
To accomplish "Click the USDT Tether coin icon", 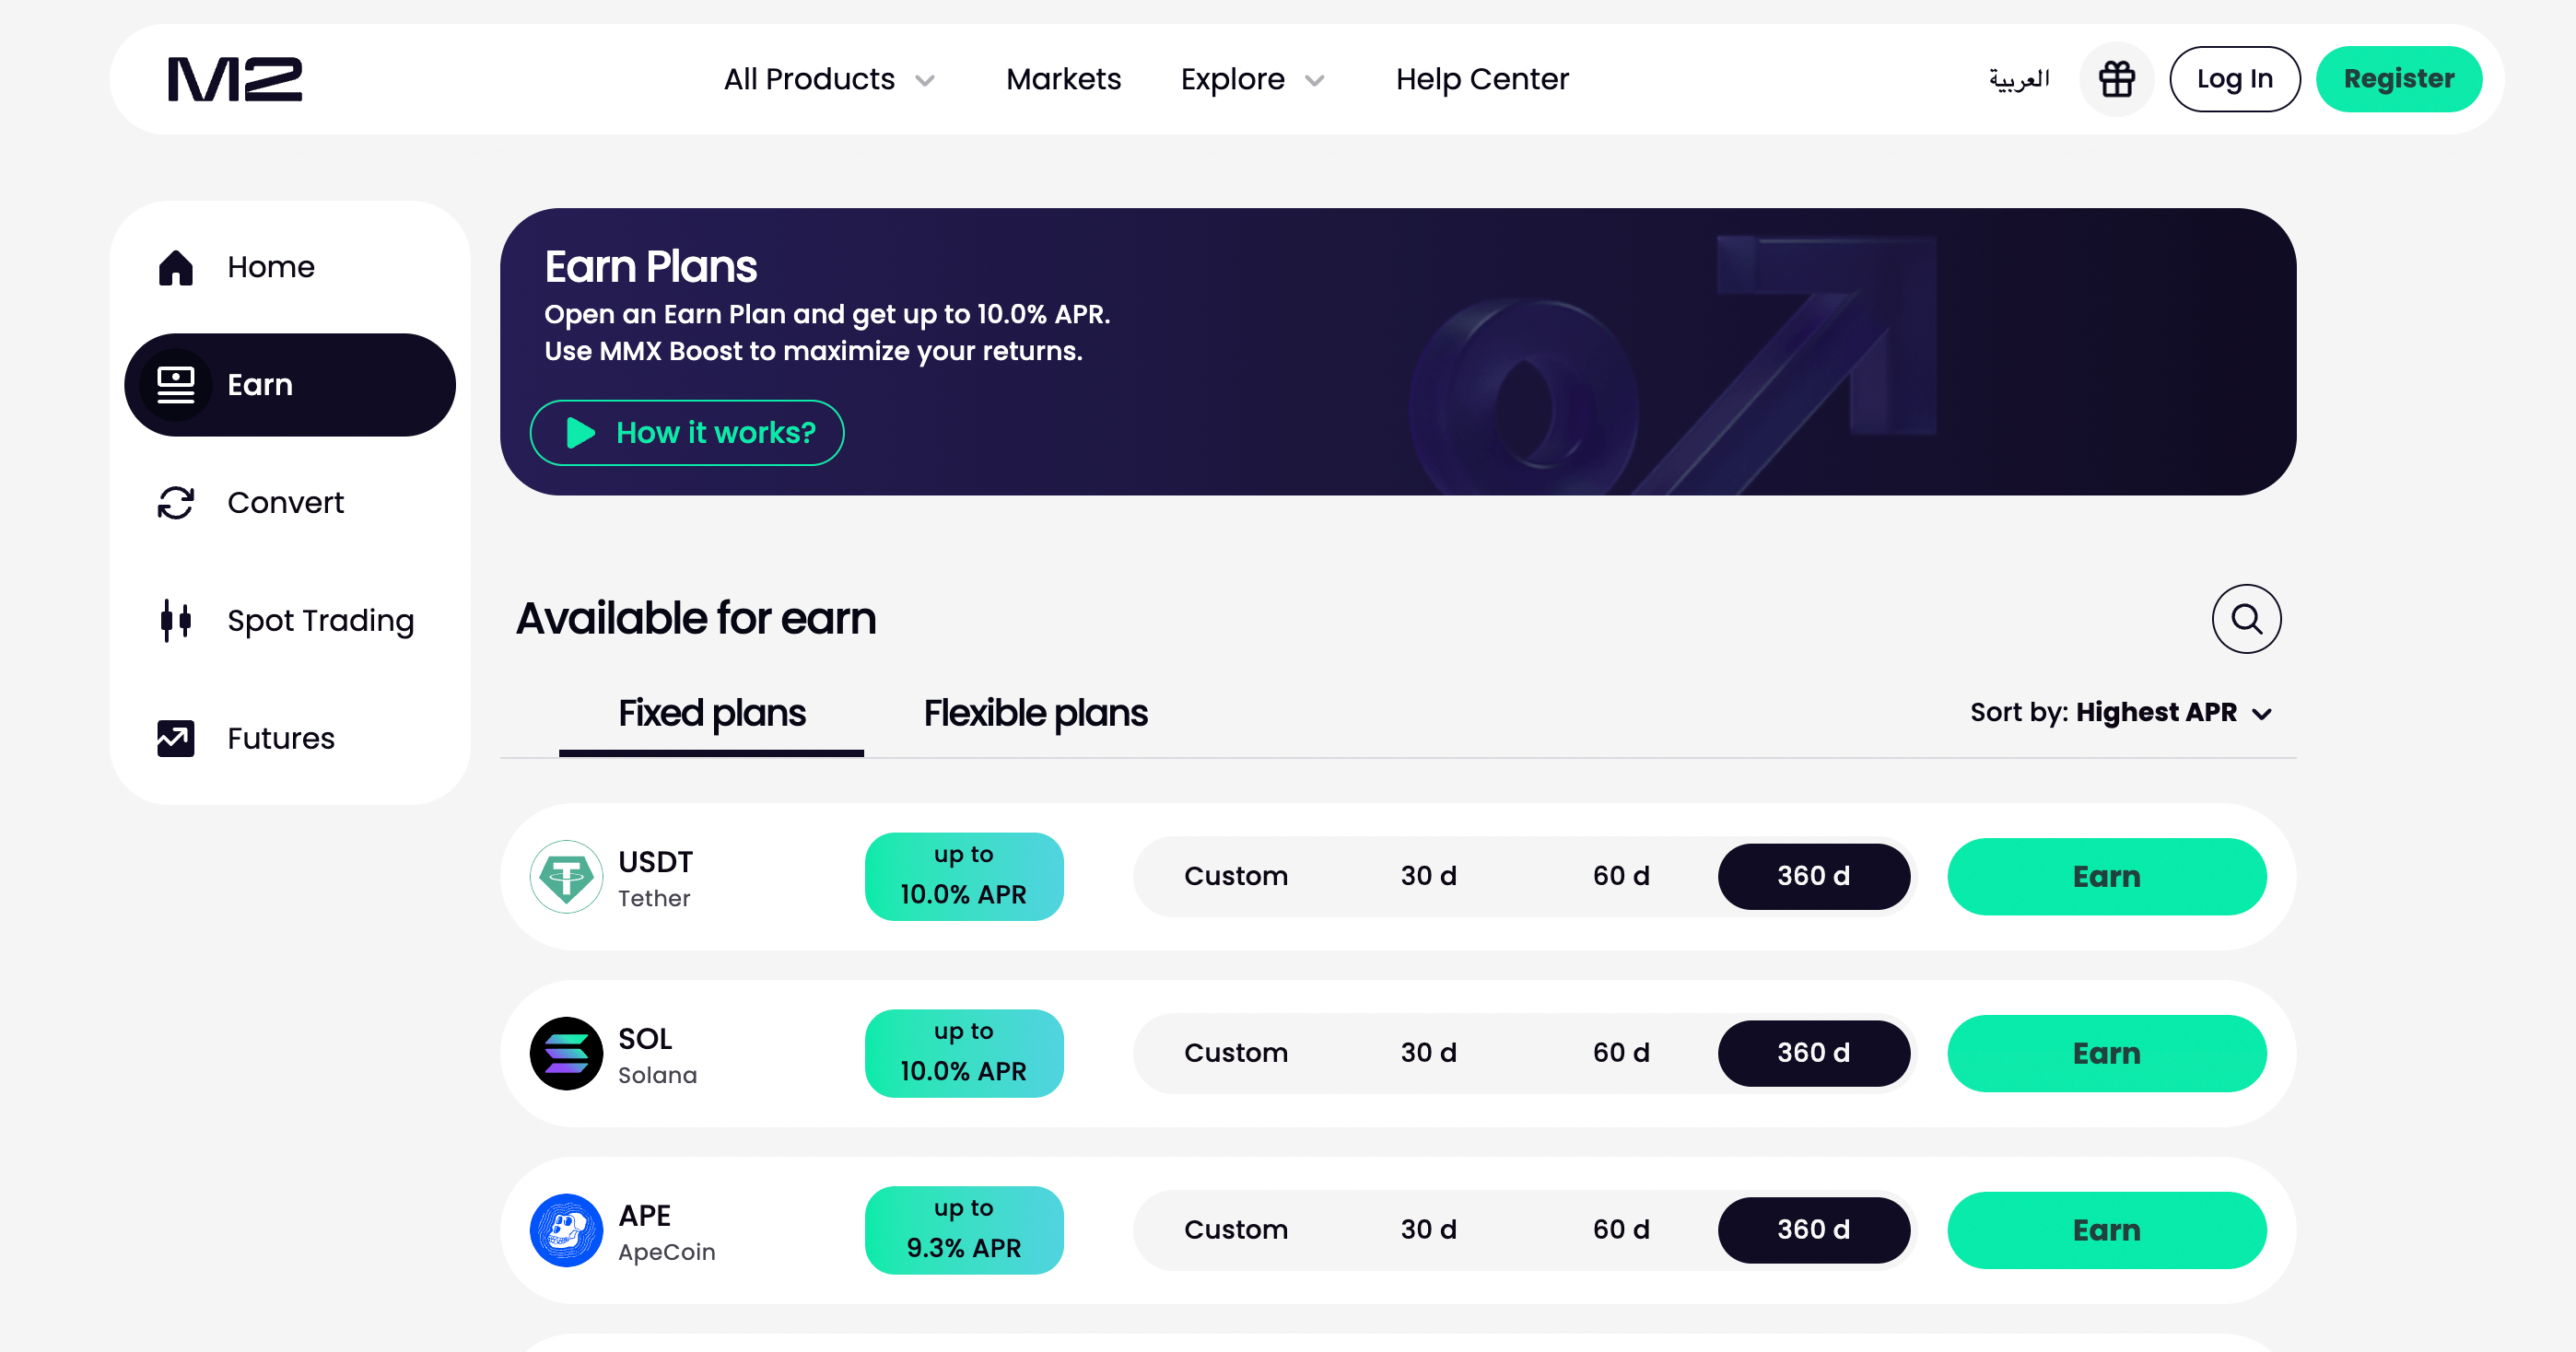I will pyautogui.click(x=566, y=876).
